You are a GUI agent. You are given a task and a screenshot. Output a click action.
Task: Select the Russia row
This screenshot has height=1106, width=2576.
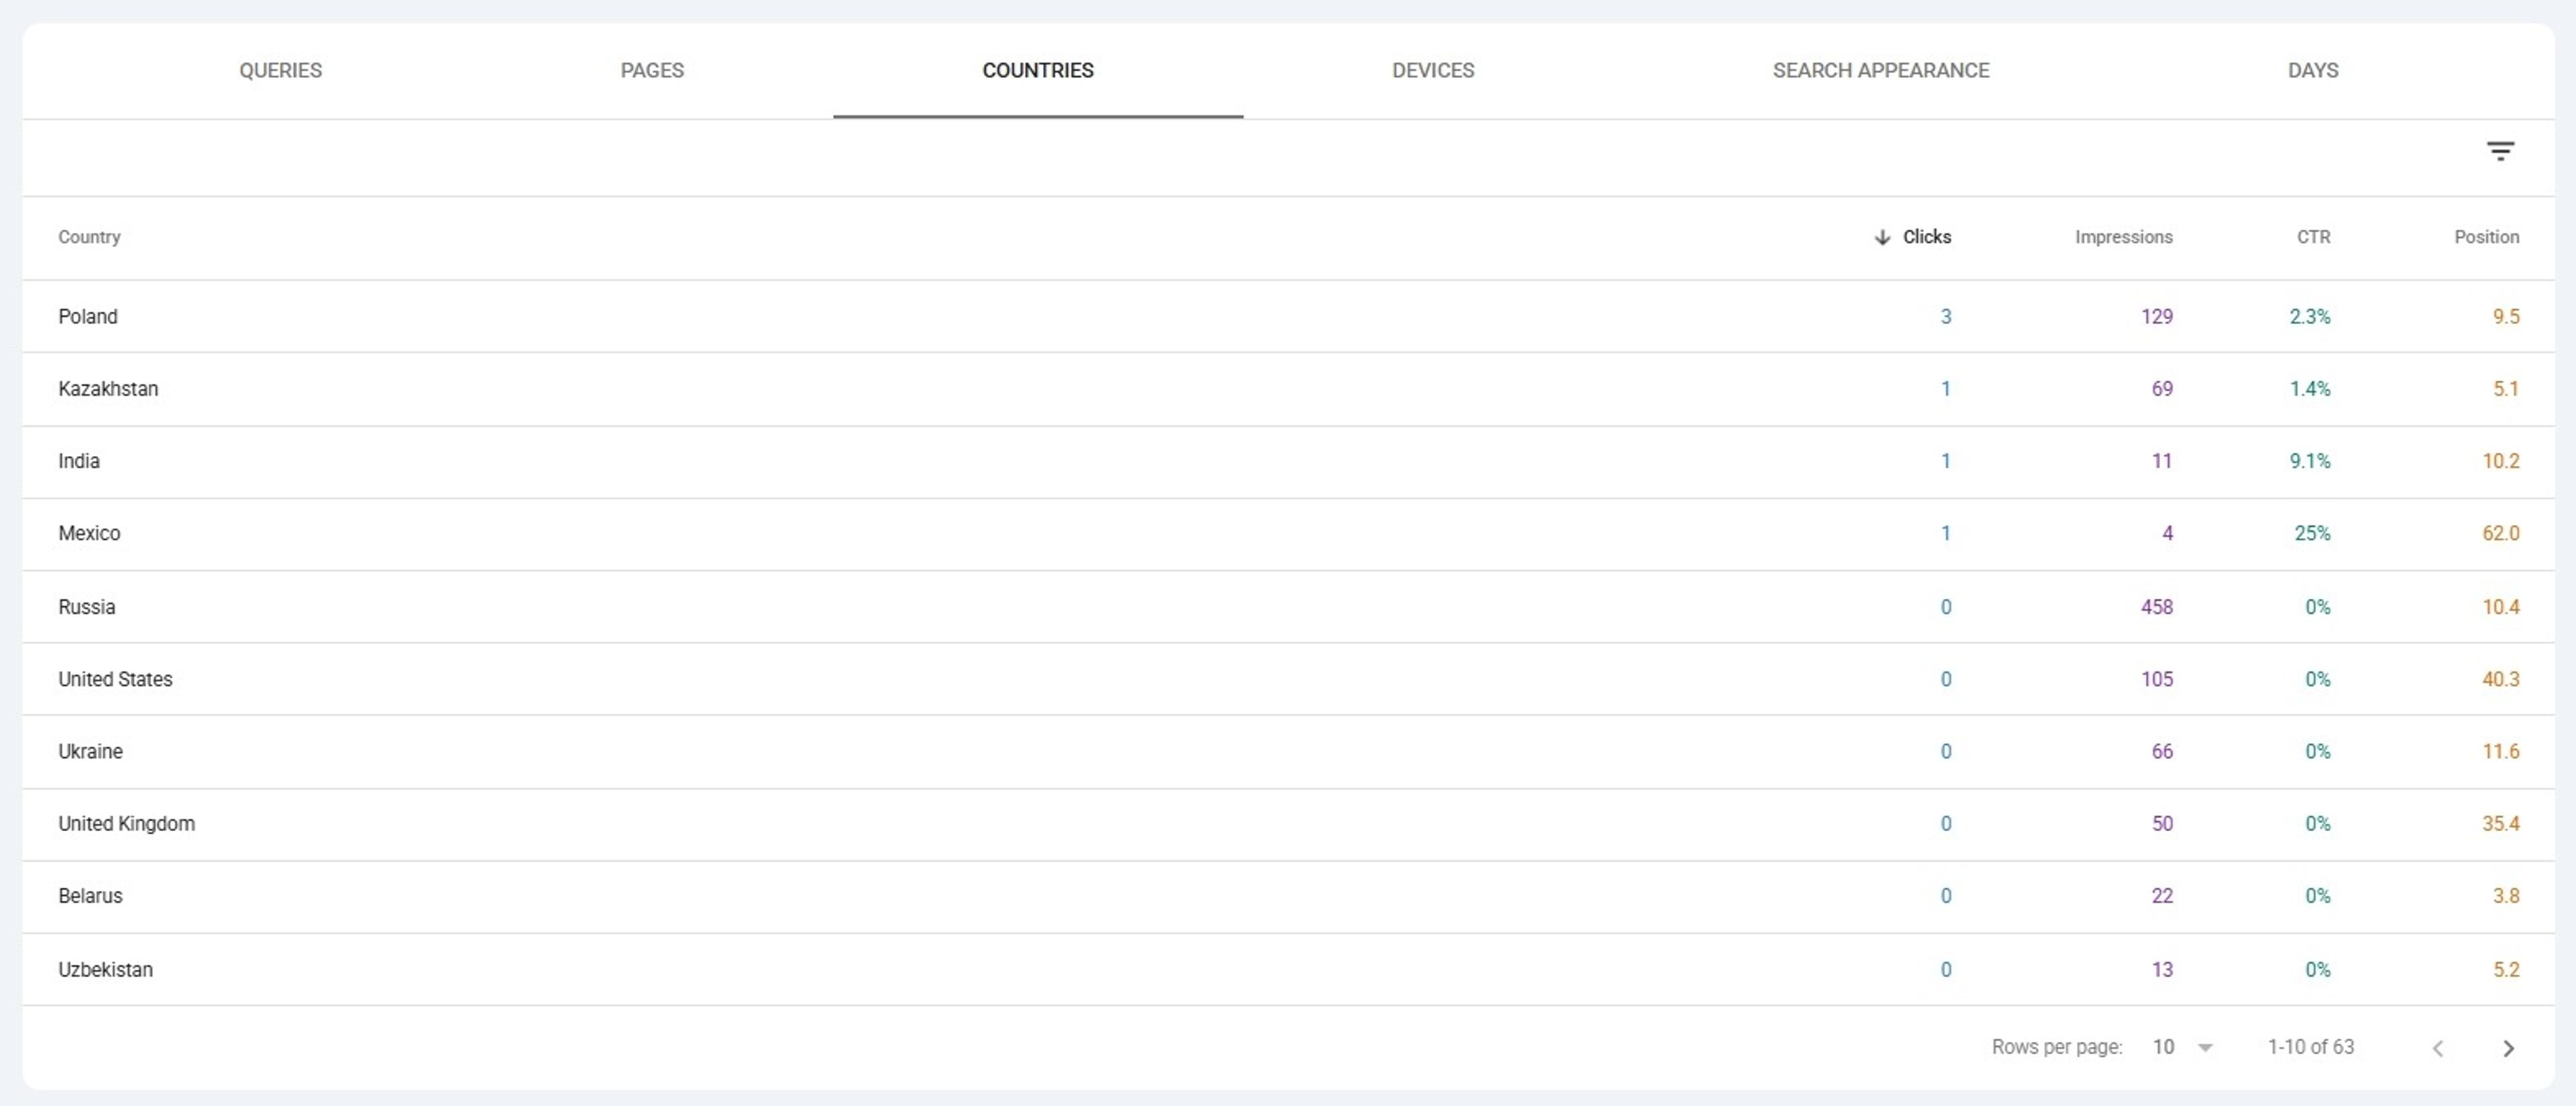[1288, 607]
